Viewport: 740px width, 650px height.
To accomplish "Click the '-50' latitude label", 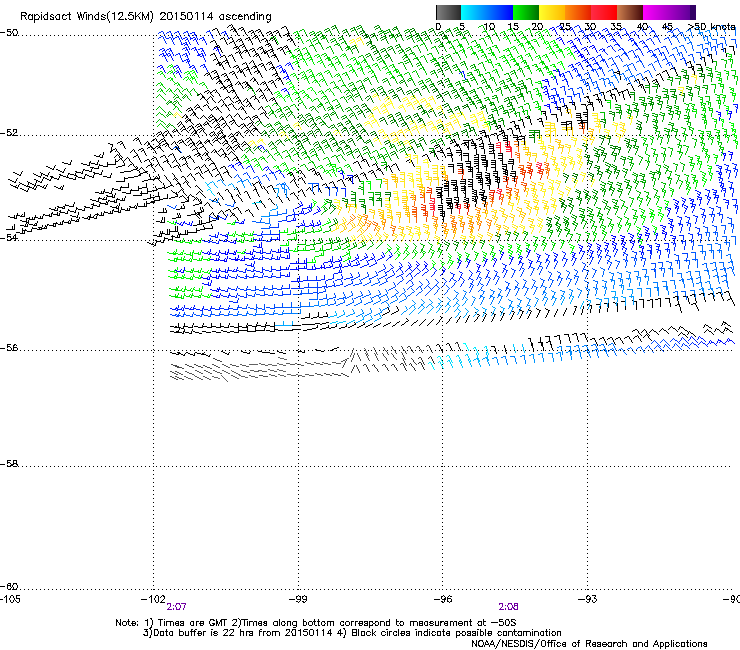I will click(9, 33).
